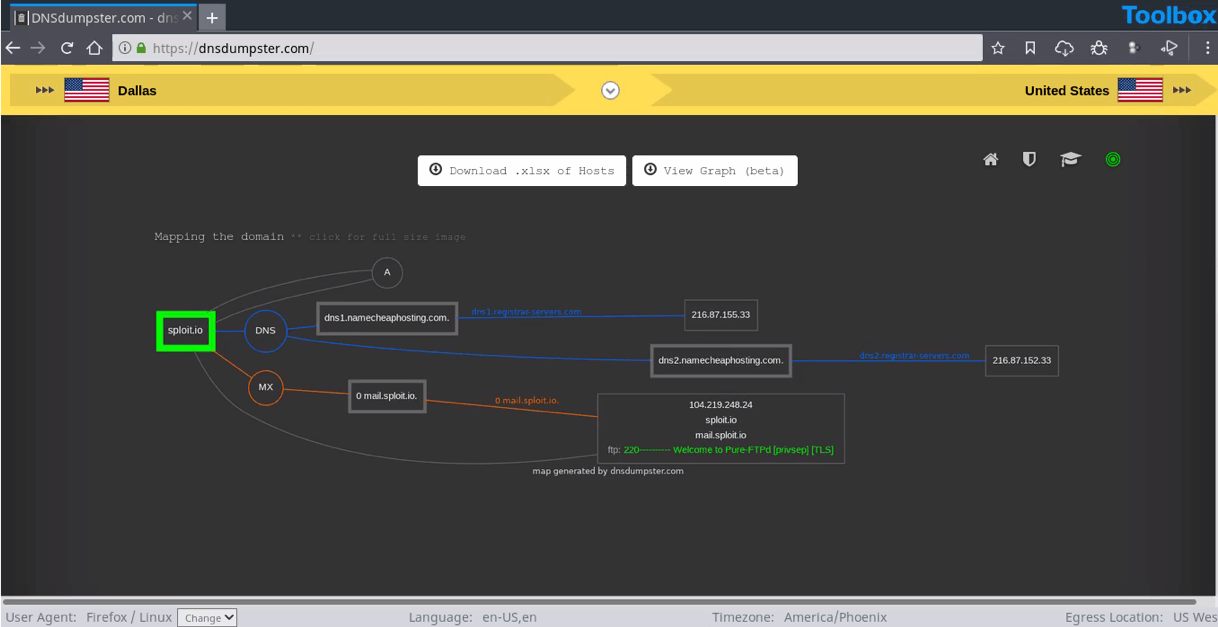Open the browser home page button

coord(94,48)
